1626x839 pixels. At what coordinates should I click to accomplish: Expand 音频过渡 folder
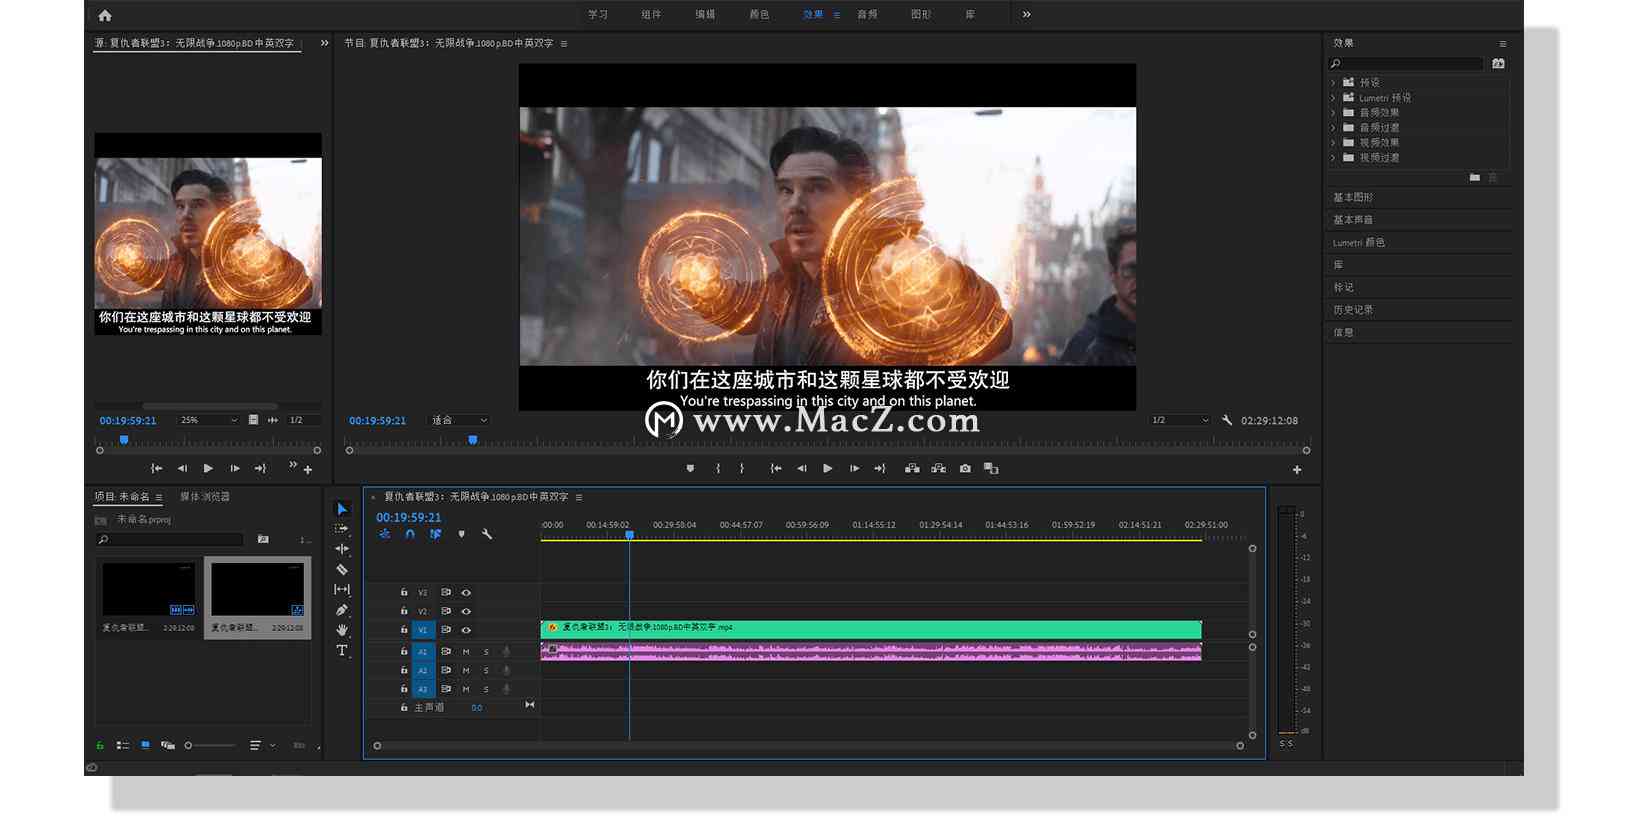1334,128
